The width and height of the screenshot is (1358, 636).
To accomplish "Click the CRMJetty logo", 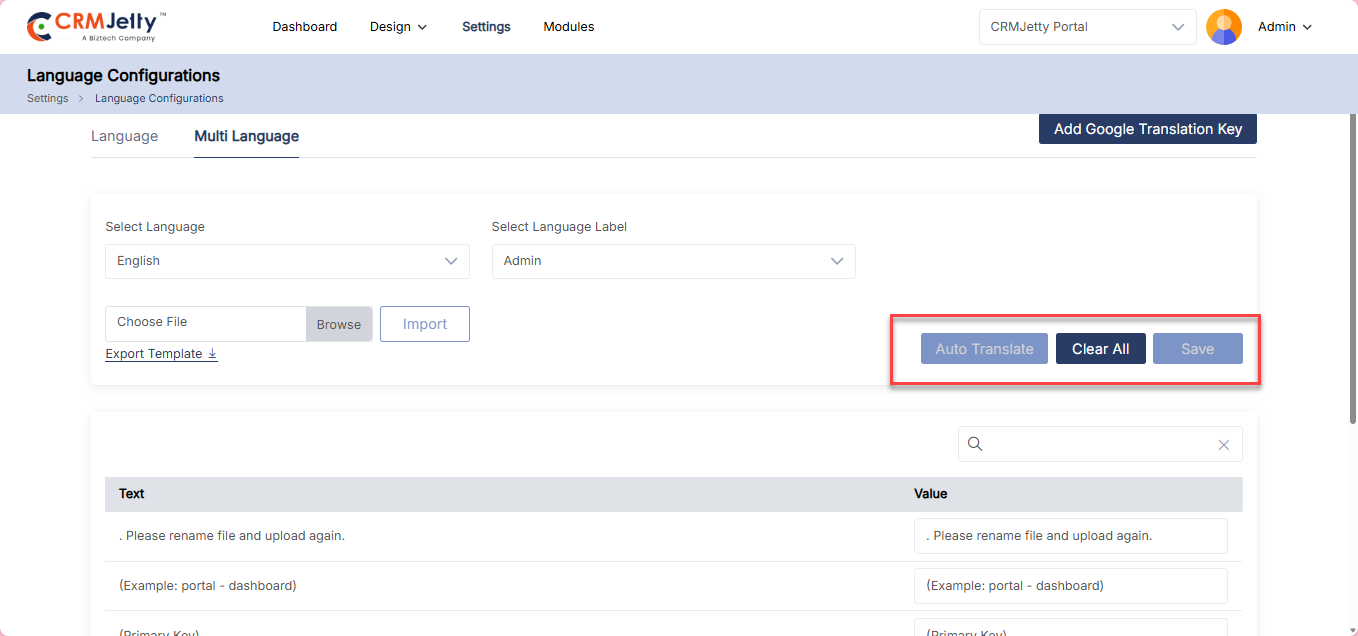I will (96, 27).
